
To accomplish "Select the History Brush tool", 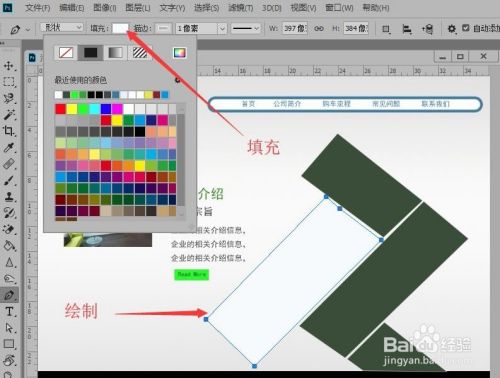I will (9, 213).
